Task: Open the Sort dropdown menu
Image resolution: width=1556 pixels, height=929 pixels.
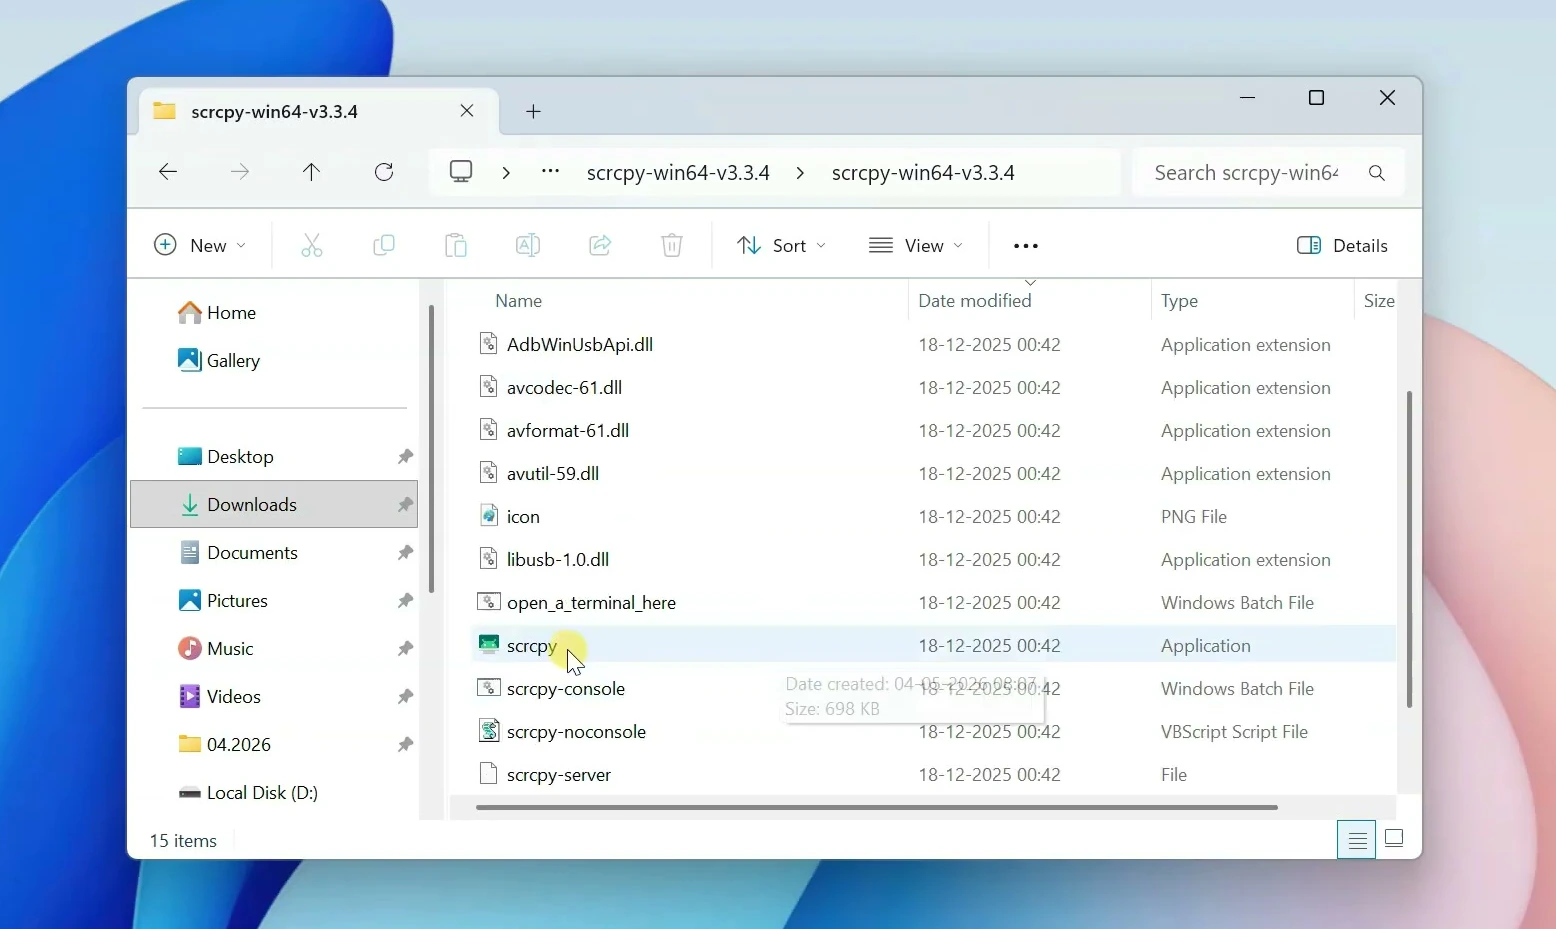Action: coord(781,246)
